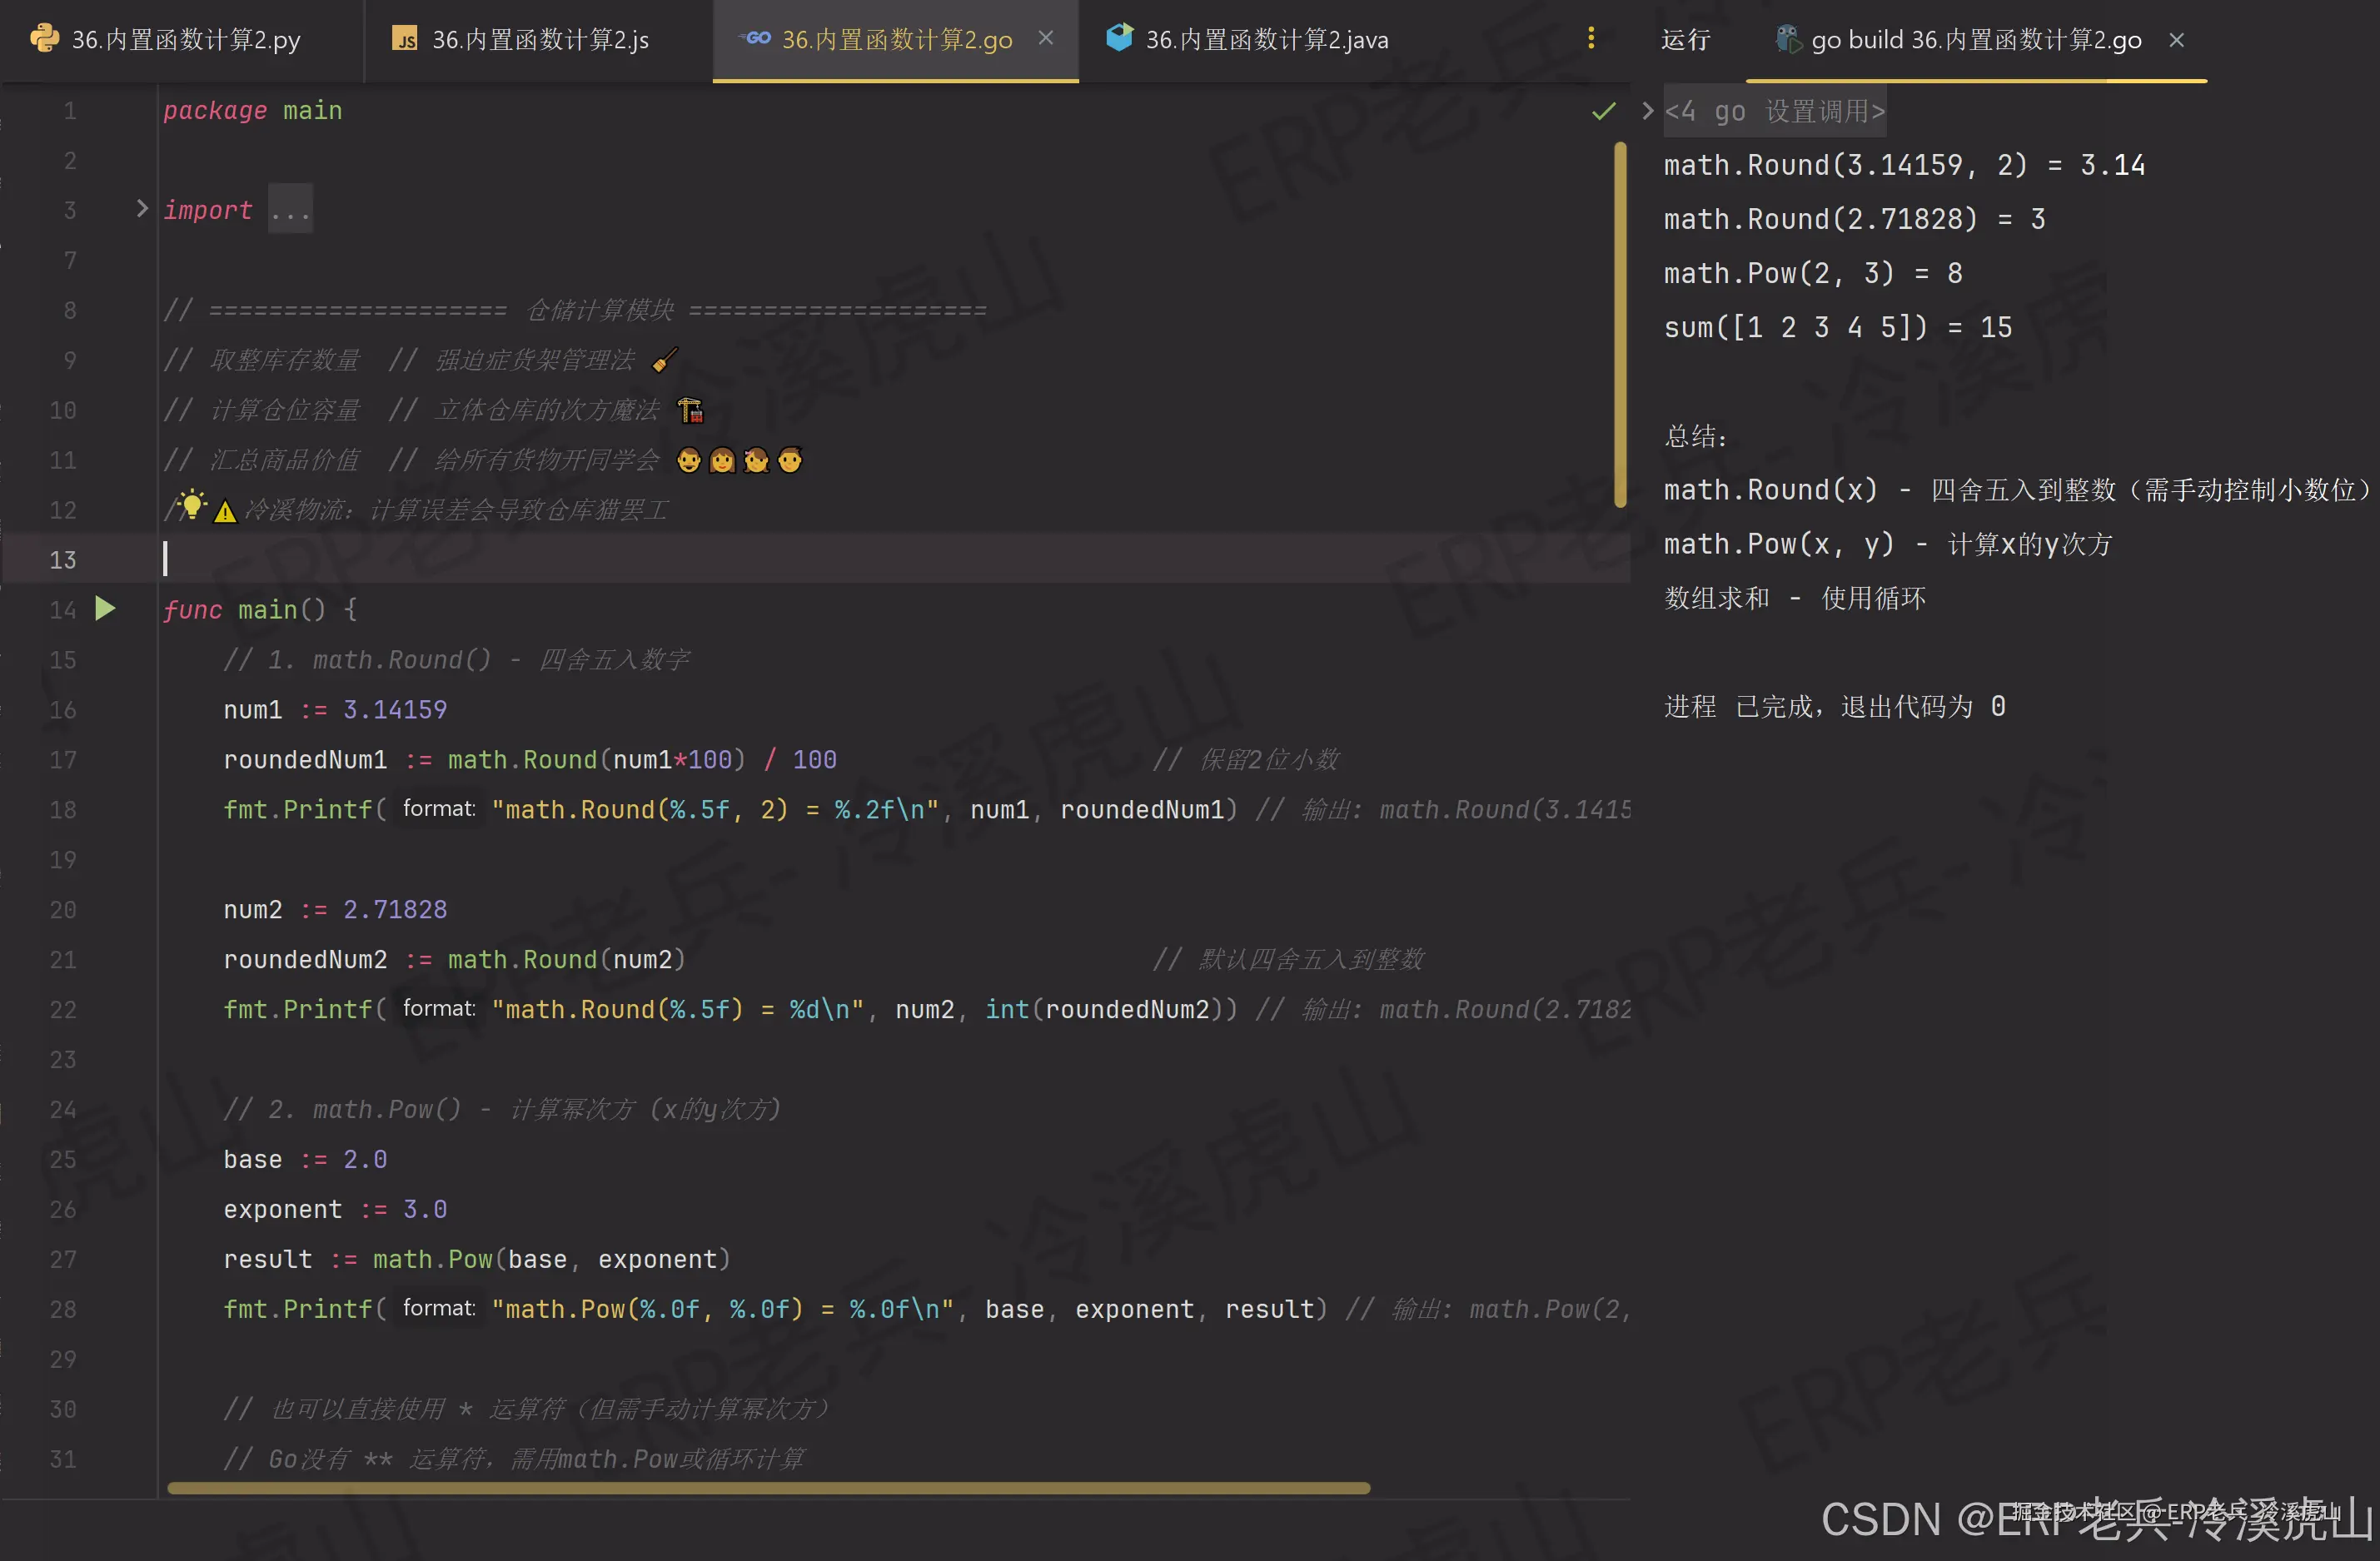
Task: Open the editor tabs three-dot menu
Action: [1591, 39]
